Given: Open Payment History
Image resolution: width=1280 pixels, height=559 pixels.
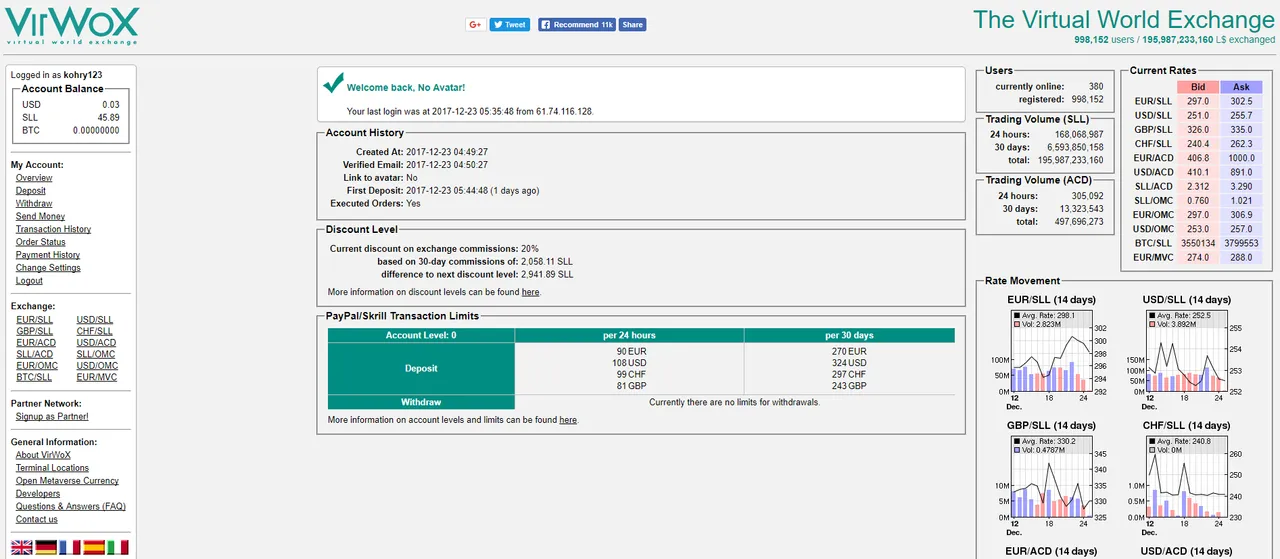Looking at the screenshot, I should click(48, 256).
